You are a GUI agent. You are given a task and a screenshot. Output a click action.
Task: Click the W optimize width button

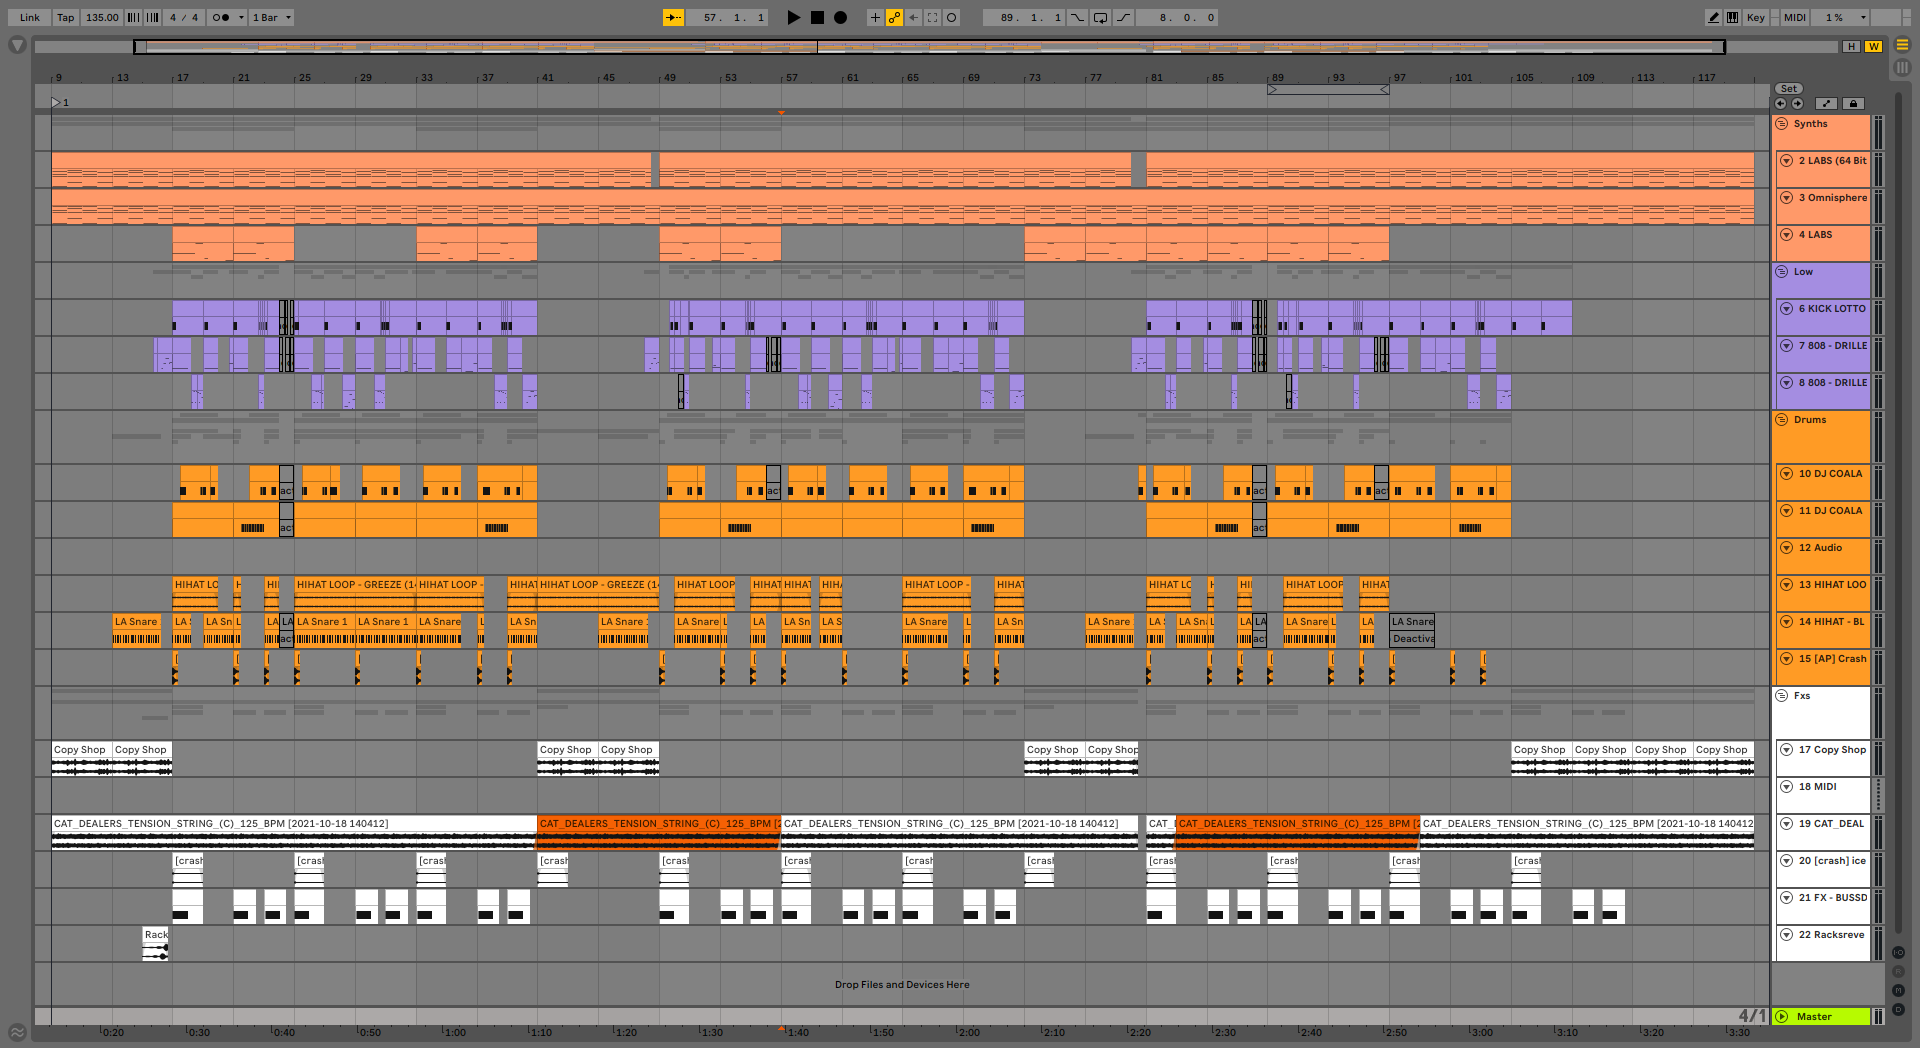(x=1873, y=46)
